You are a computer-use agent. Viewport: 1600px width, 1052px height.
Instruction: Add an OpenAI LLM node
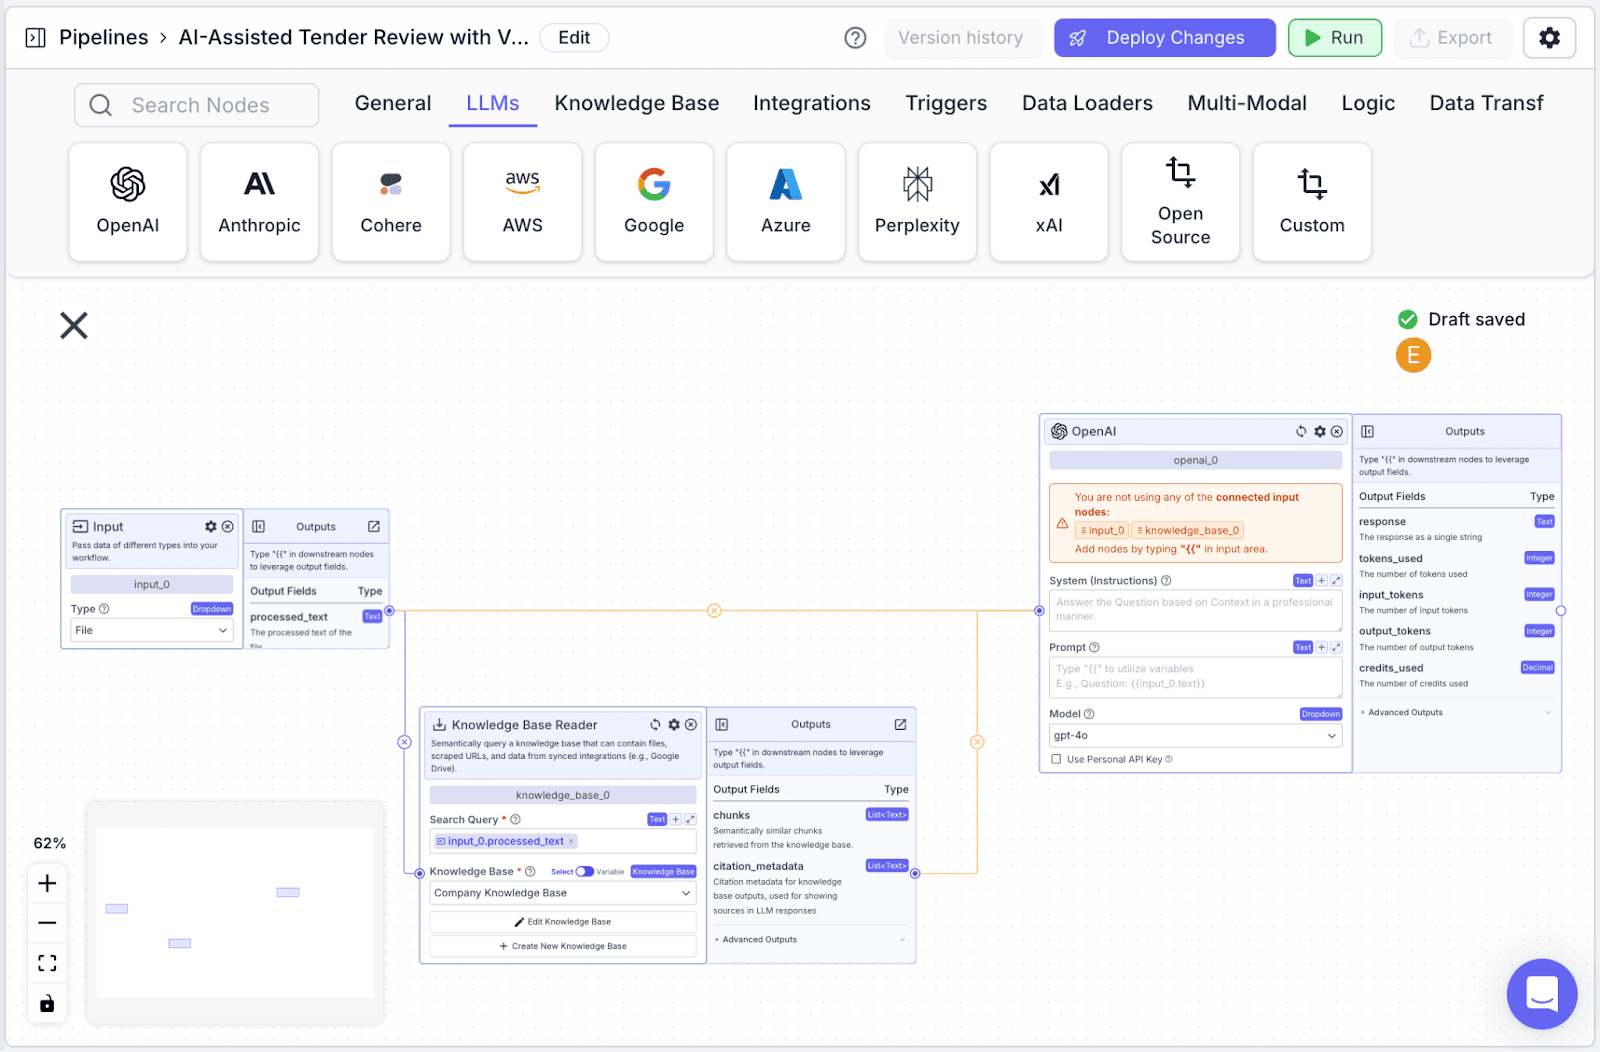point(128,202)
